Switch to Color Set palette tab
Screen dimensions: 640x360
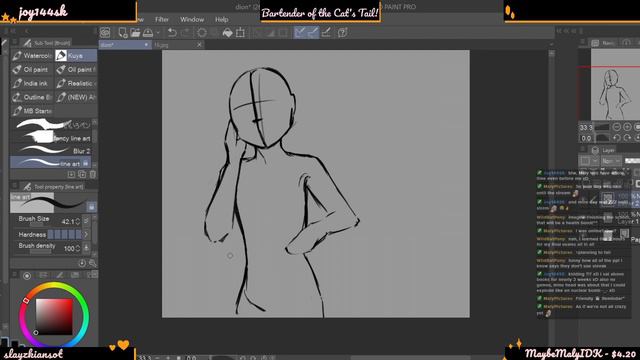[x=75, y=276]
